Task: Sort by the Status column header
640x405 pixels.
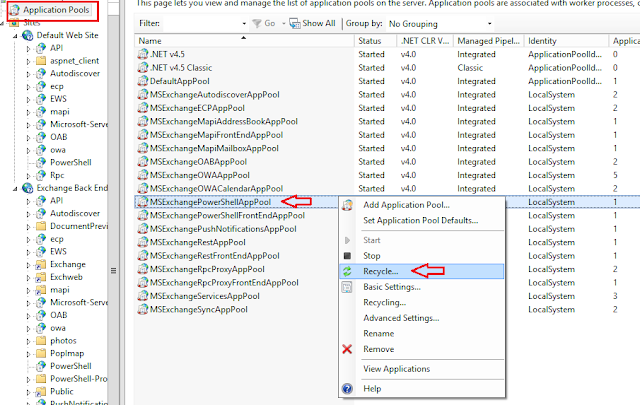Action: [376, 41]
